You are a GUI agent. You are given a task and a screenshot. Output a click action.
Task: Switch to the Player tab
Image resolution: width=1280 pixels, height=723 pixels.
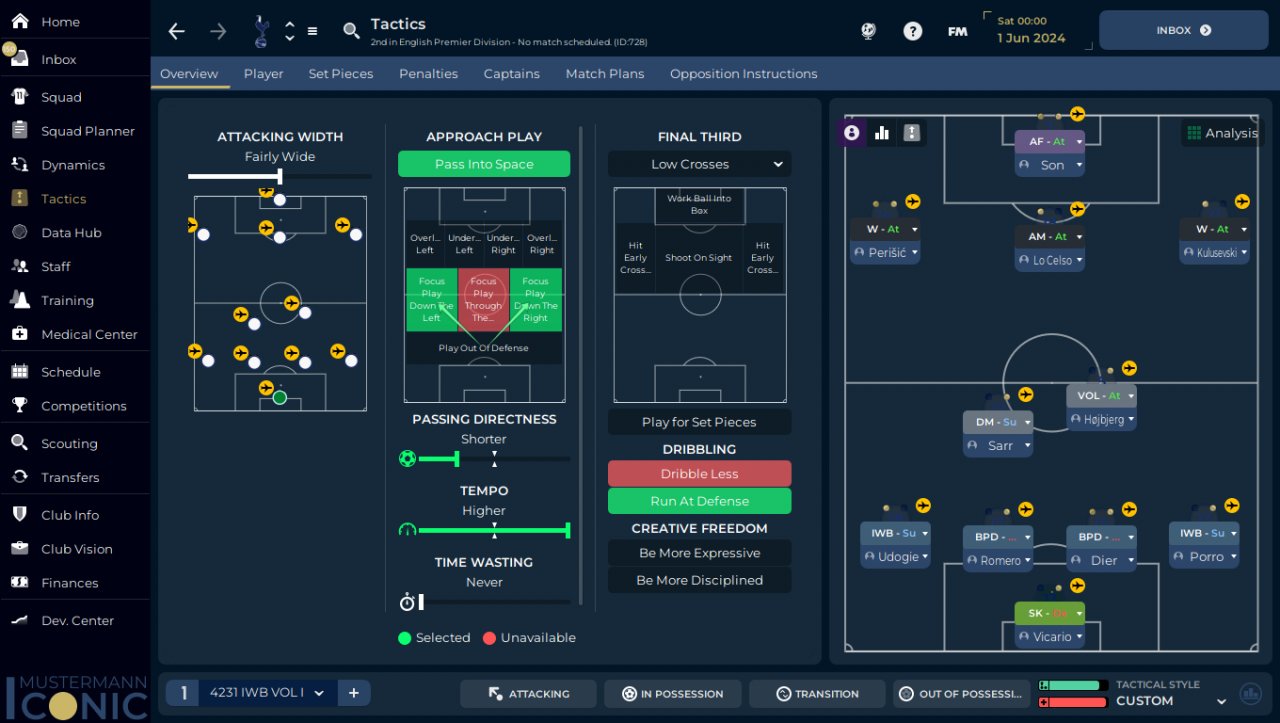coord(264,74)
